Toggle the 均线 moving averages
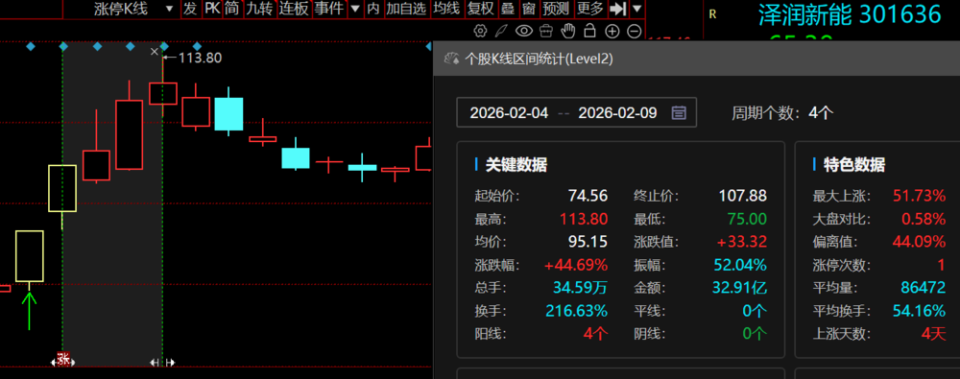 click(446, 9)
